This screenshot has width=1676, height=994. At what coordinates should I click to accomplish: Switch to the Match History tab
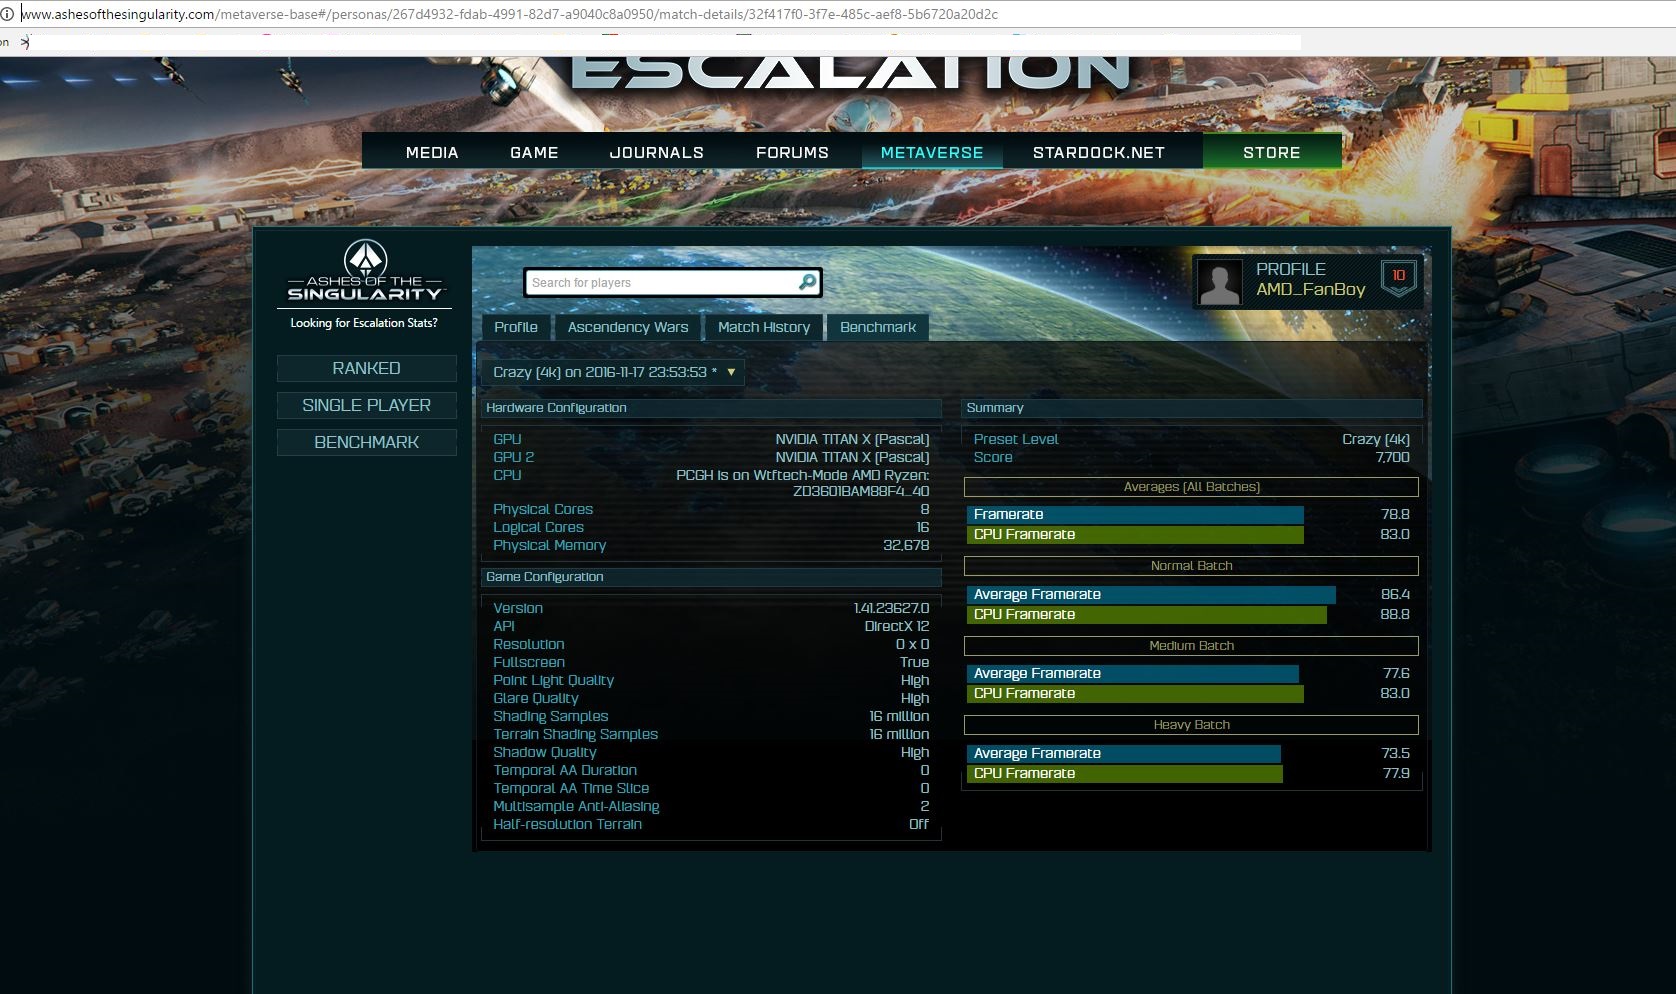764,327
